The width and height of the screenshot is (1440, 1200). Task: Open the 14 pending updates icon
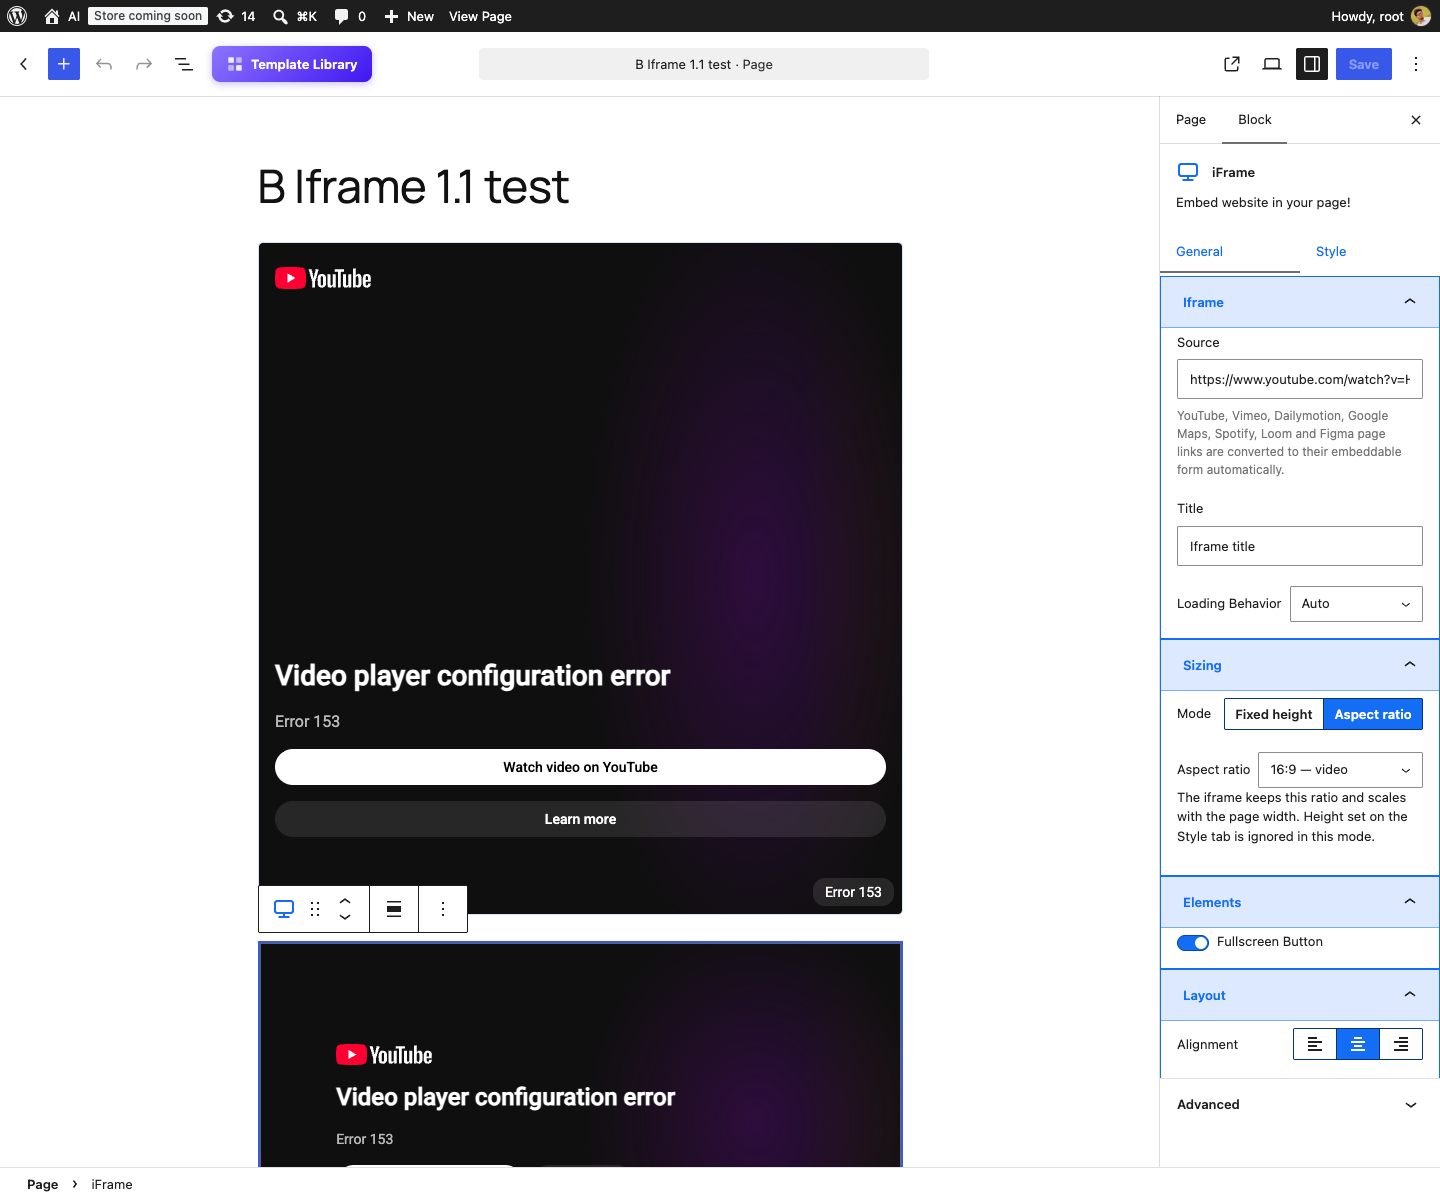236,16
